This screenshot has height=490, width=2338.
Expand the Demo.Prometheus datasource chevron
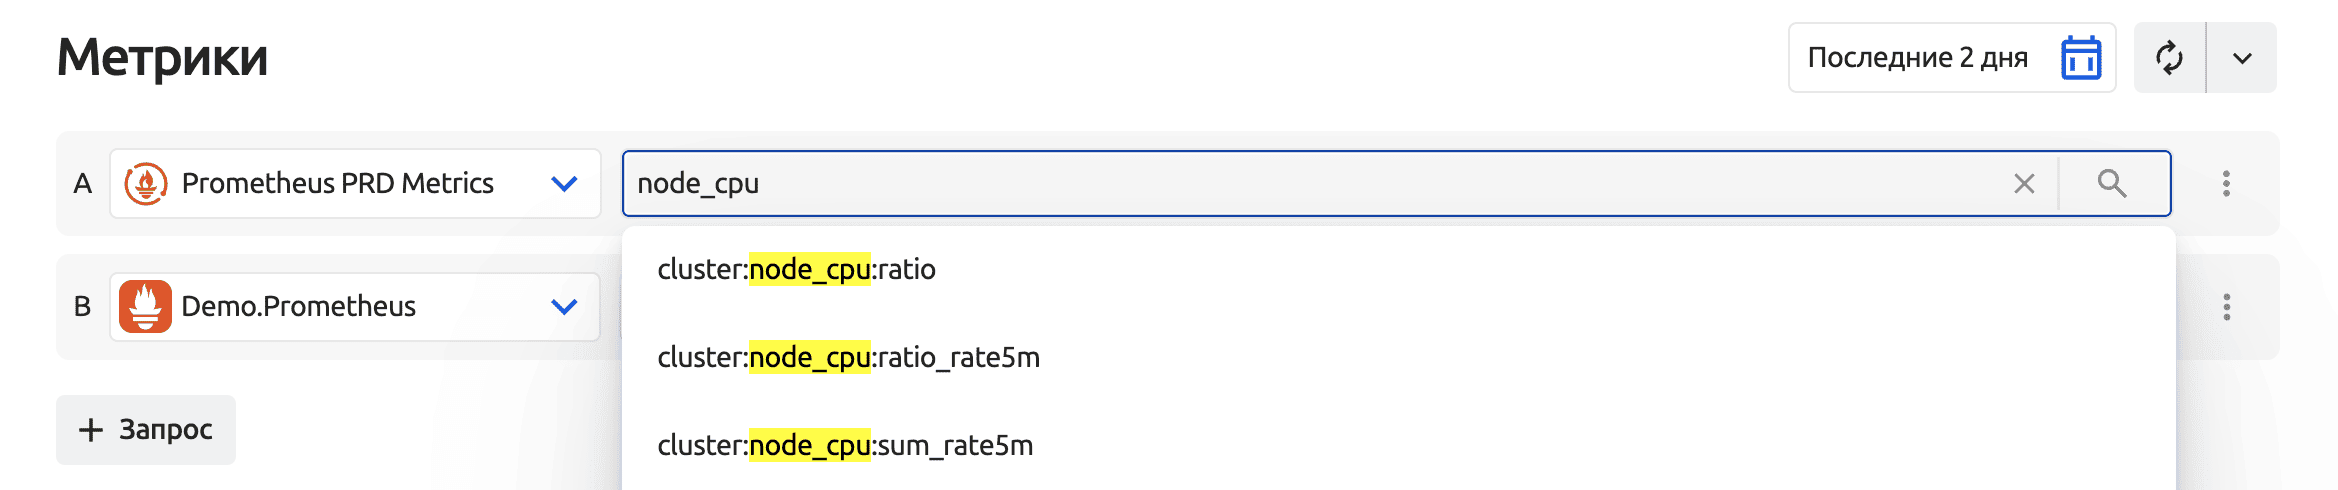click(564, 307)
